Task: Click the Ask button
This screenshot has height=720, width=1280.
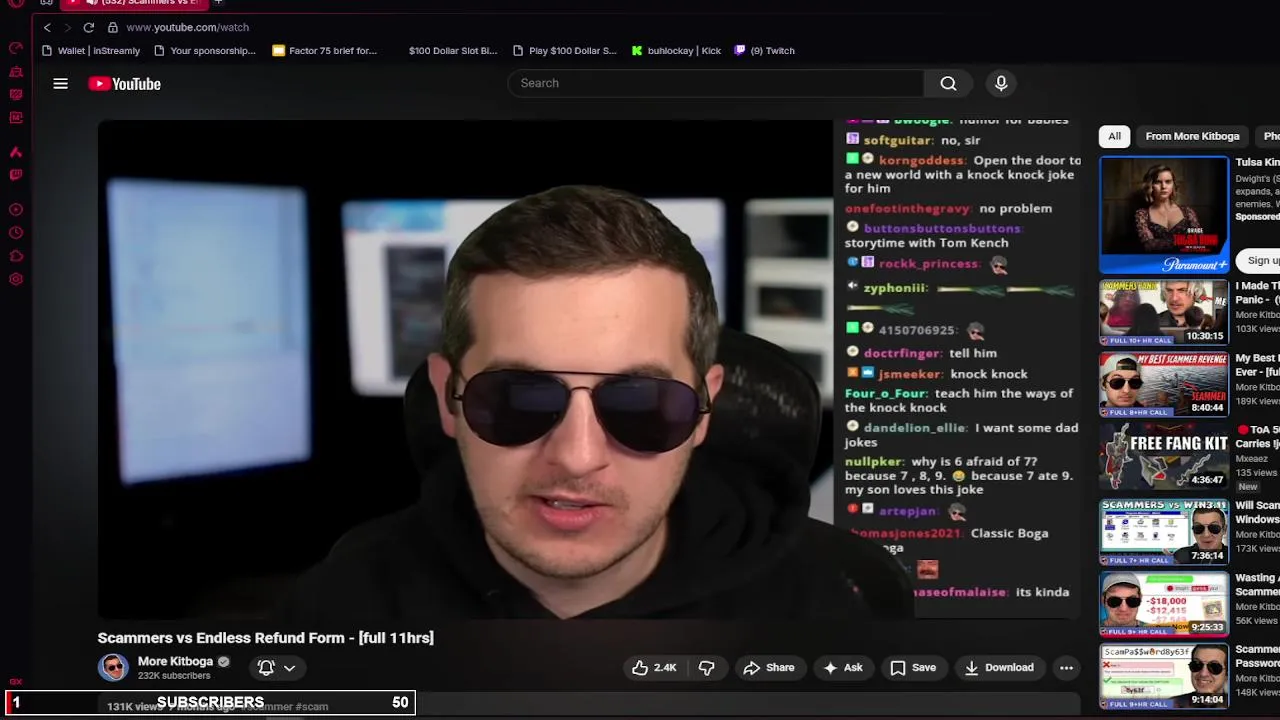Action: (x=842, y=667)
